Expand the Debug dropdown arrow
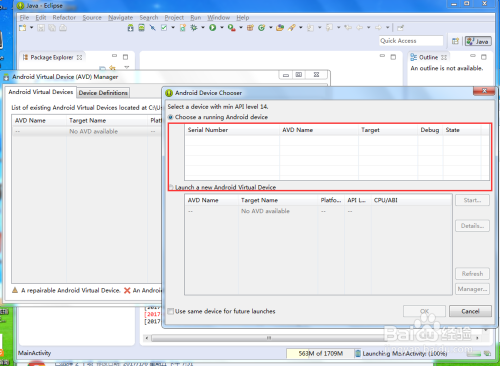Screen dimensions: 500x366 tap(203, 28)
